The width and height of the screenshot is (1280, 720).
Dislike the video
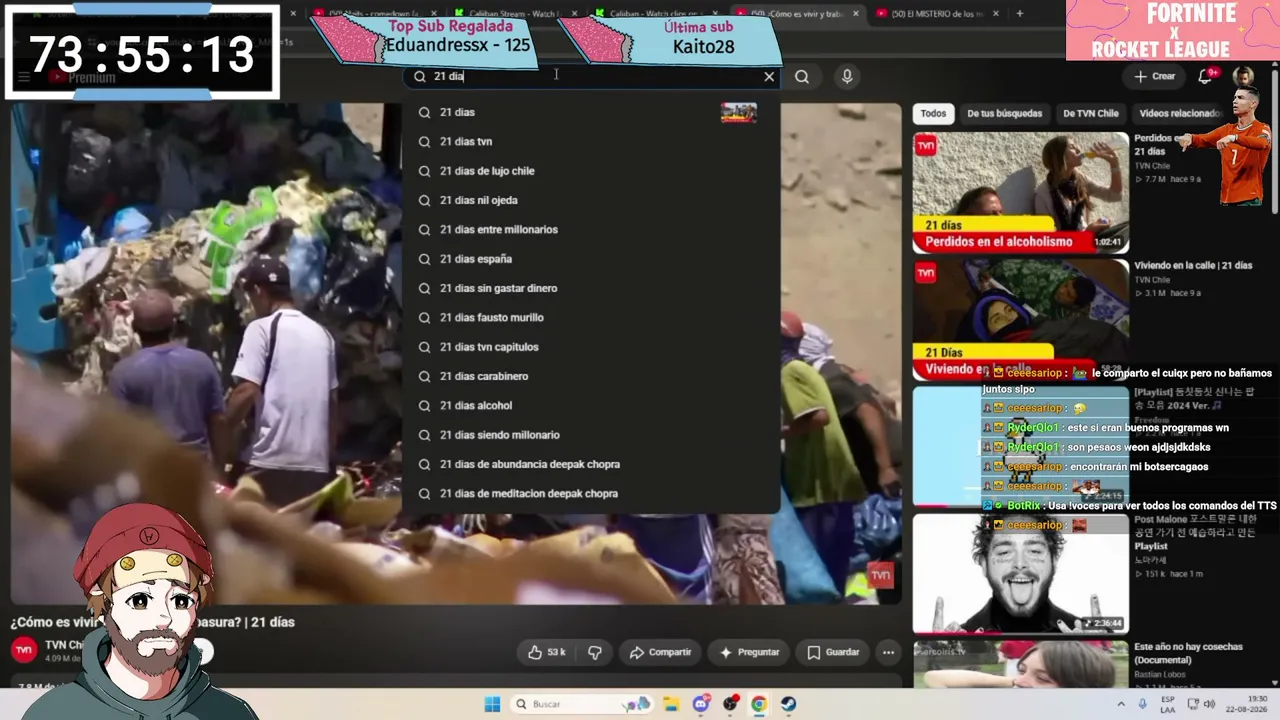595,652
